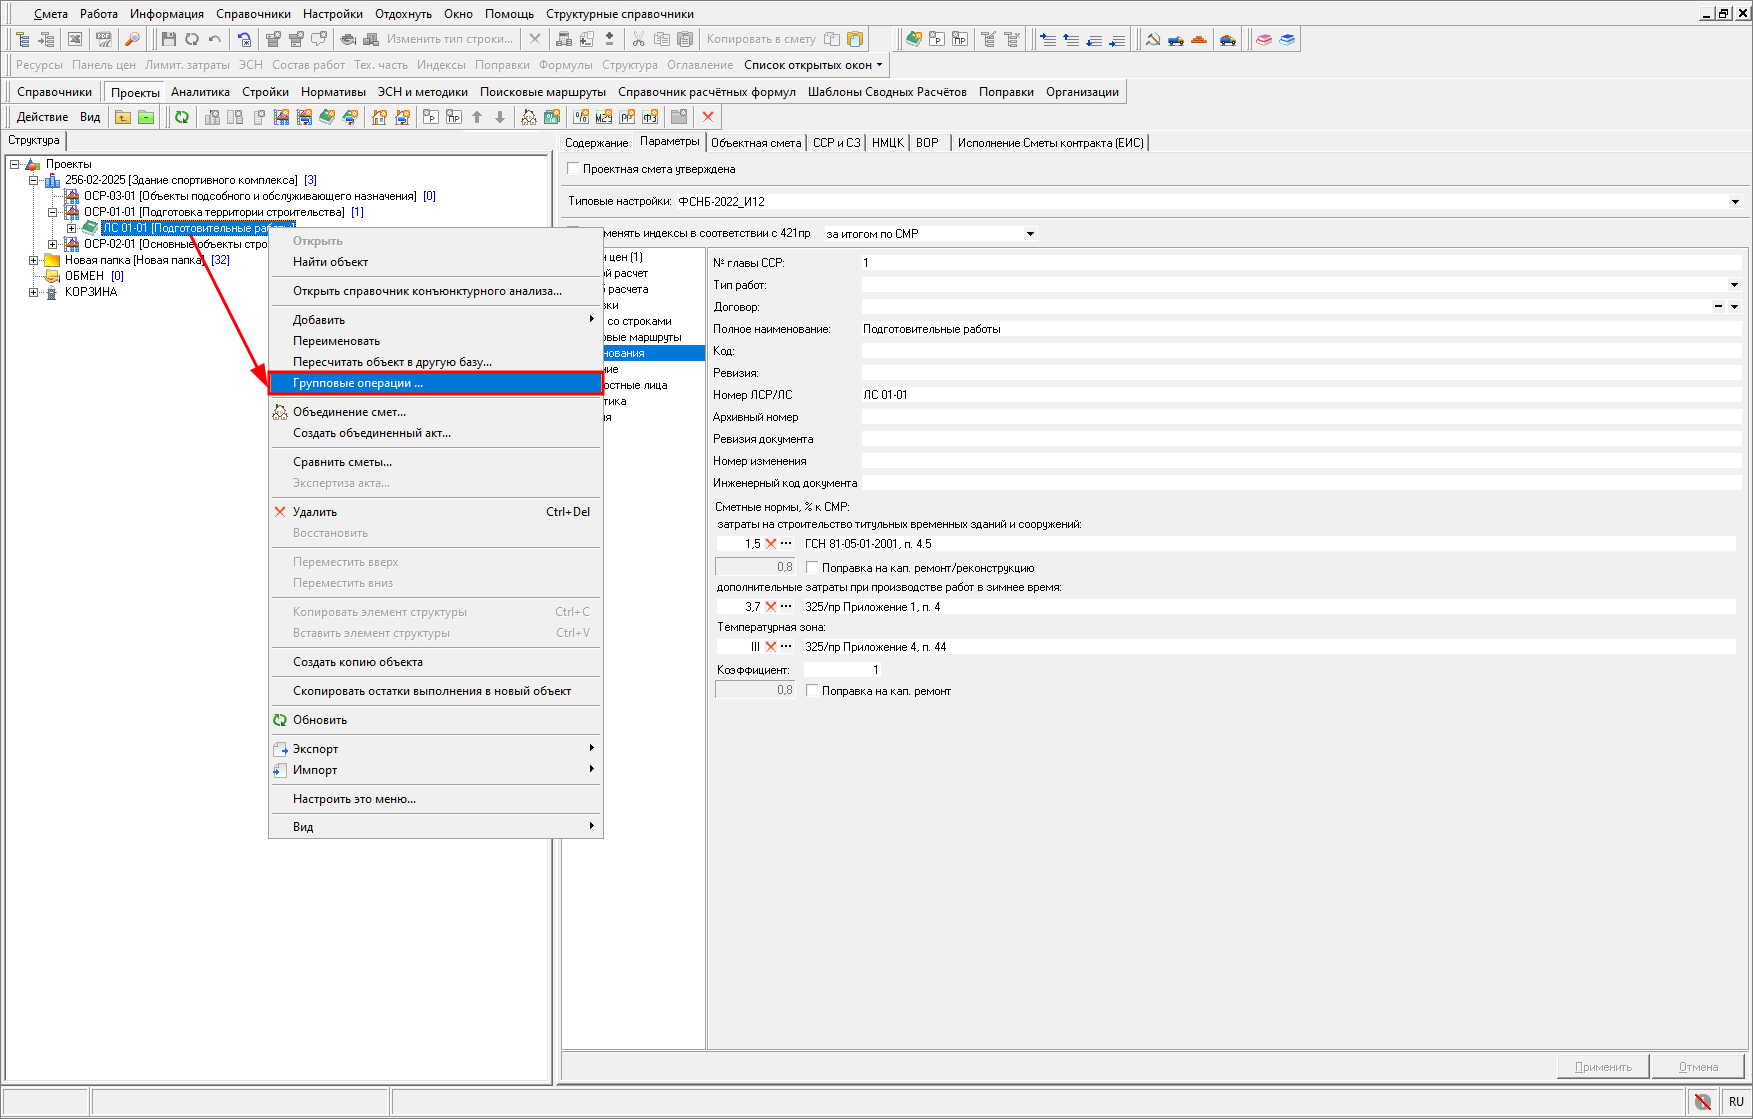Click the red X next to 1,5 norm
Viewport: 1753px width, 1119px height.
coord(770,544)
